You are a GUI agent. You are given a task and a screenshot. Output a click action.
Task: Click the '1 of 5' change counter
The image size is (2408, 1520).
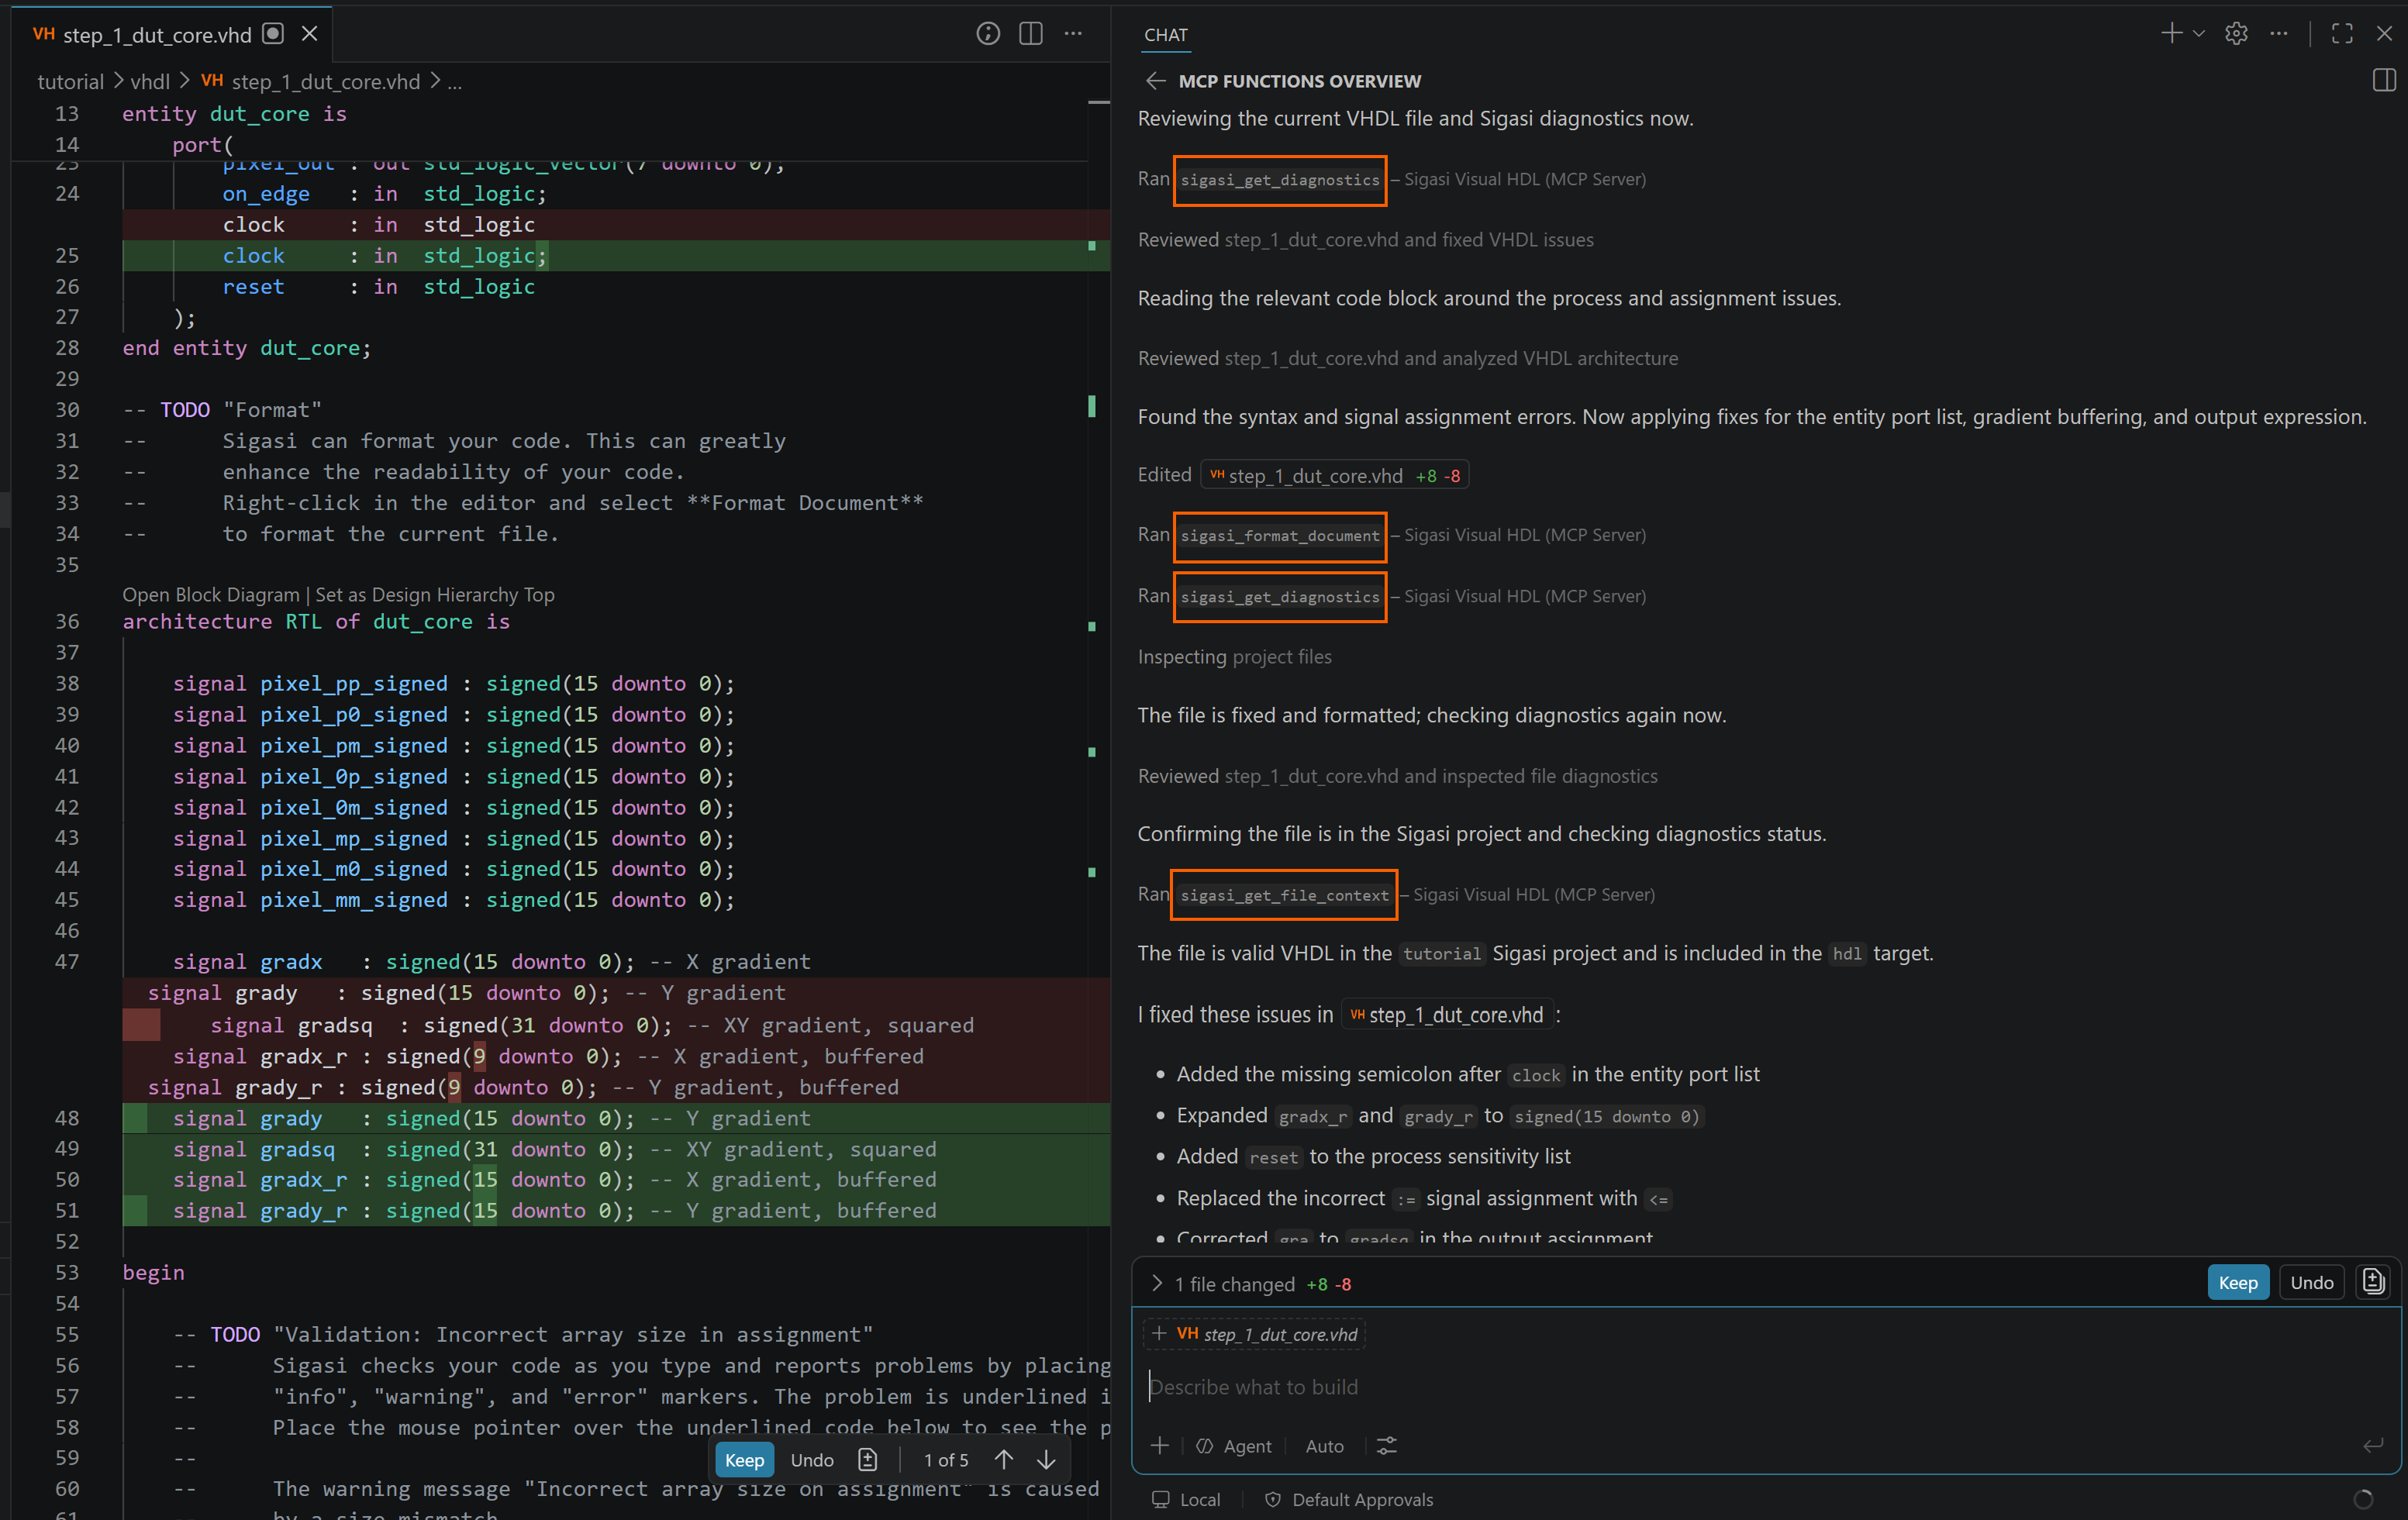coord(945,1460)
